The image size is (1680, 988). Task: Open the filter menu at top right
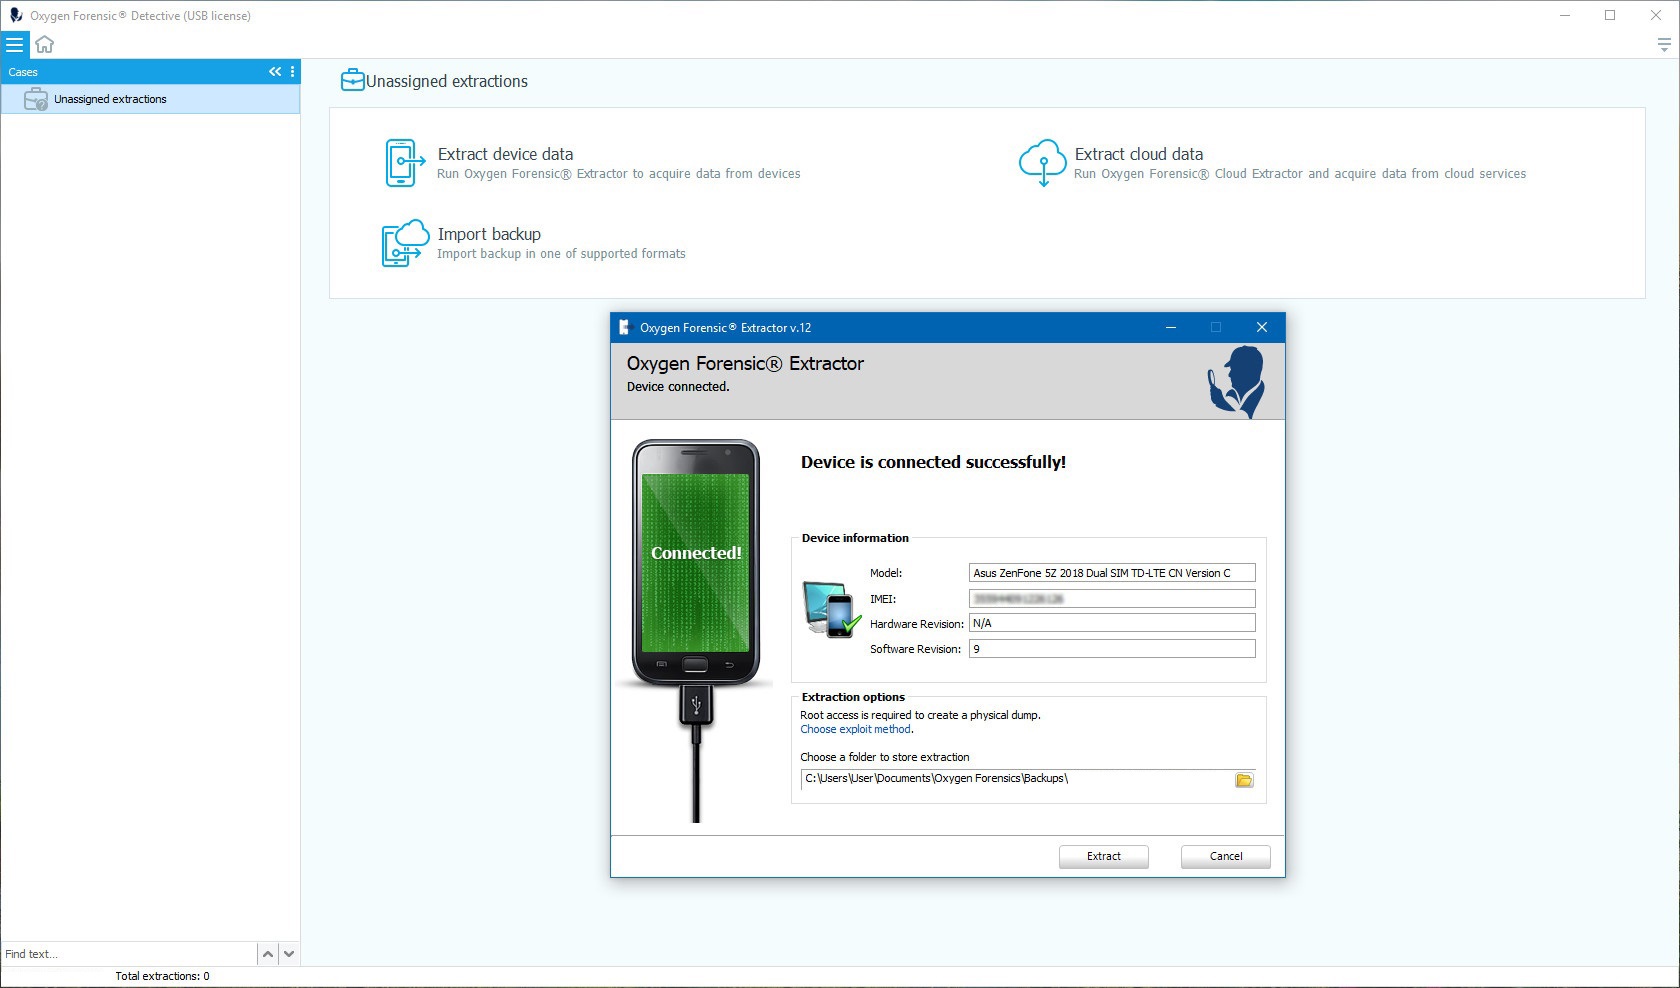1664,44
